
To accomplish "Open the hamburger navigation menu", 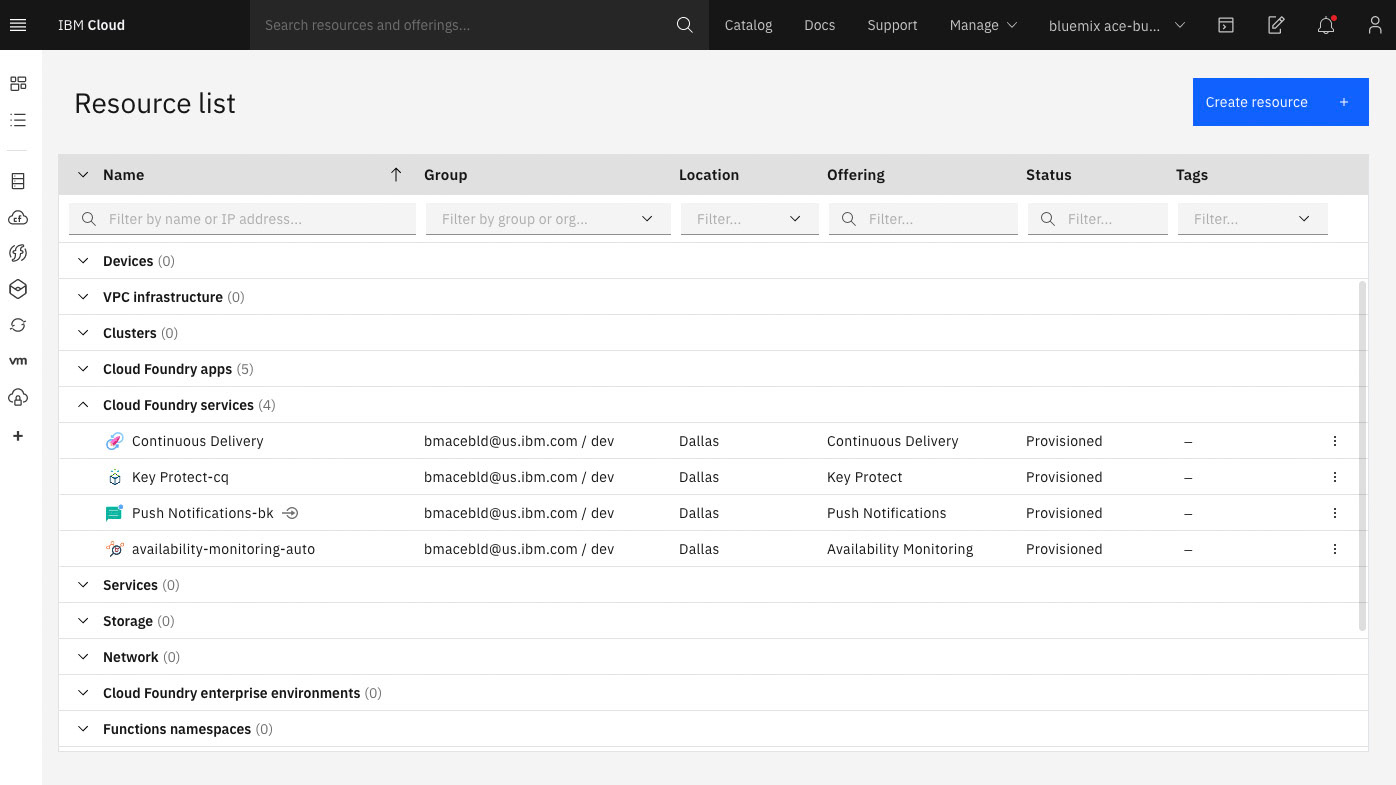I will point(17,25).
